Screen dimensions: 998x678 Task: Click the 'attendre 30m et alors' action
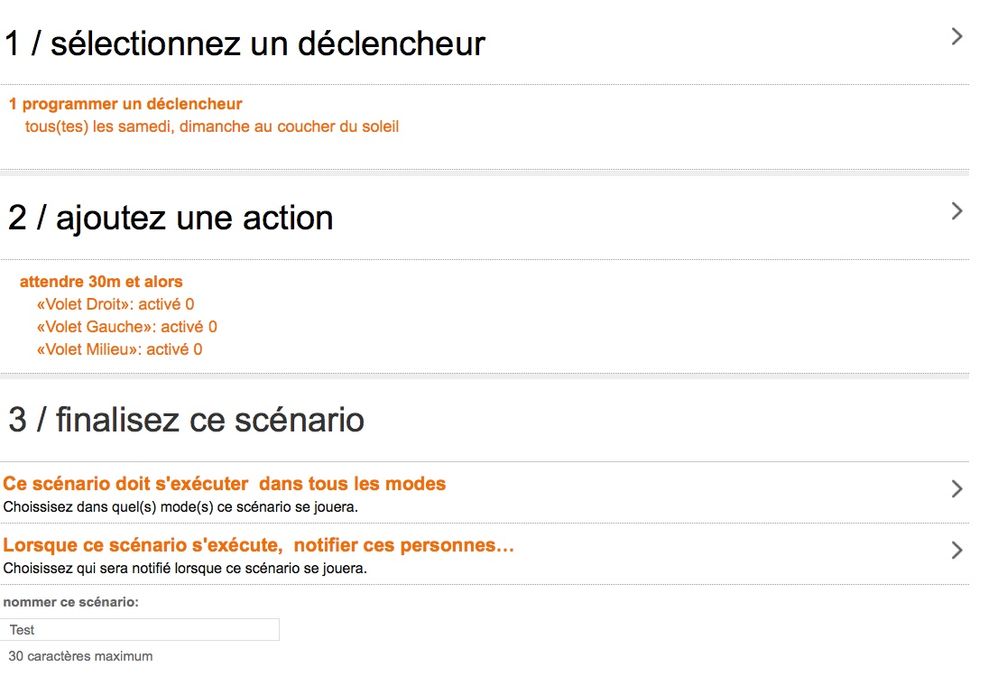101,281
